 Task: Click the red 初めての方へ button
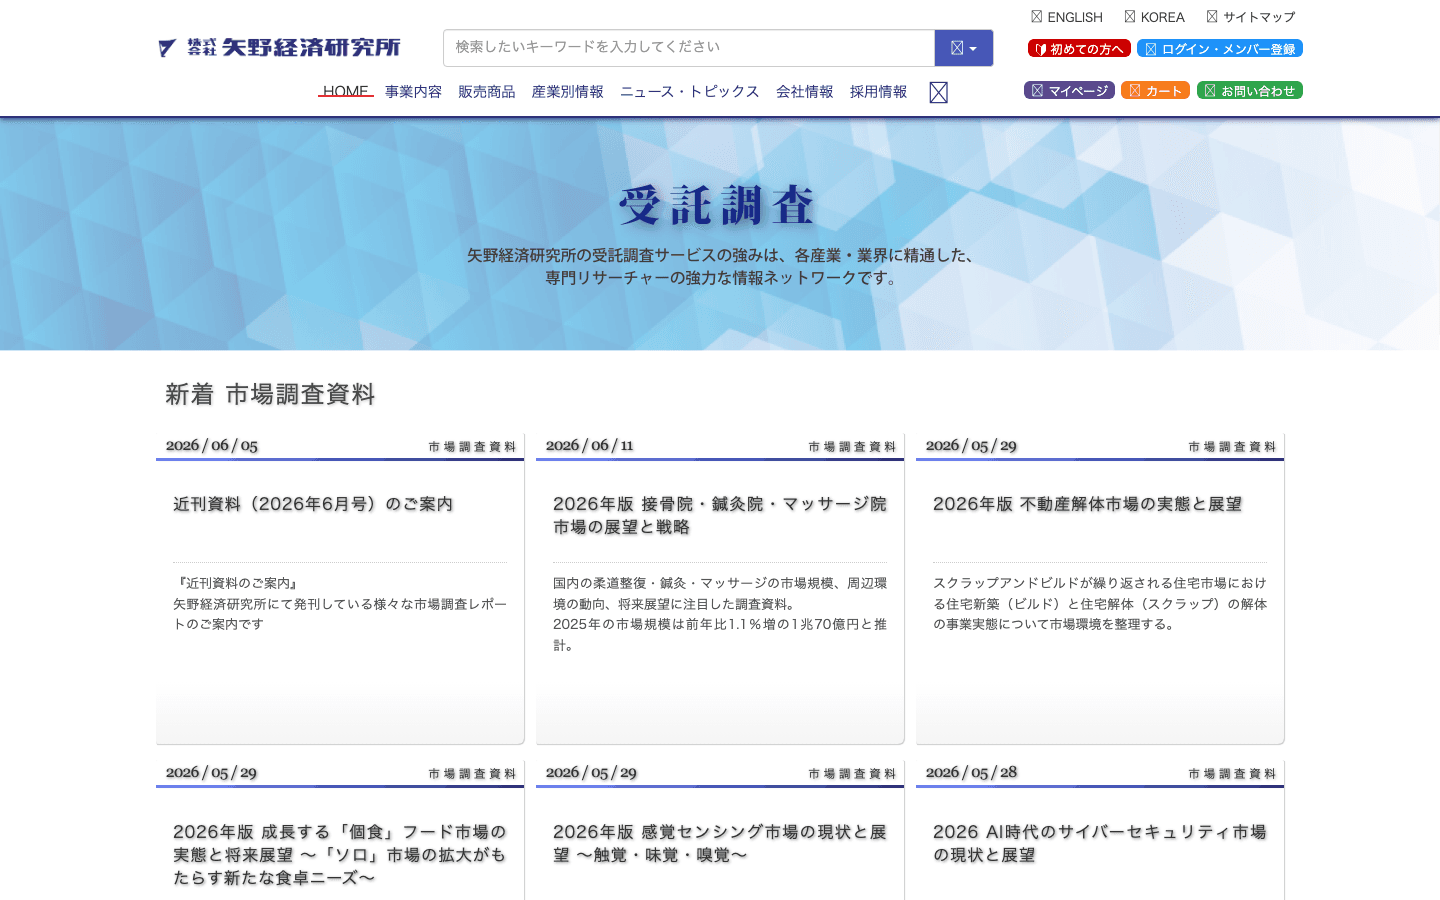[x=1079, y=48]
